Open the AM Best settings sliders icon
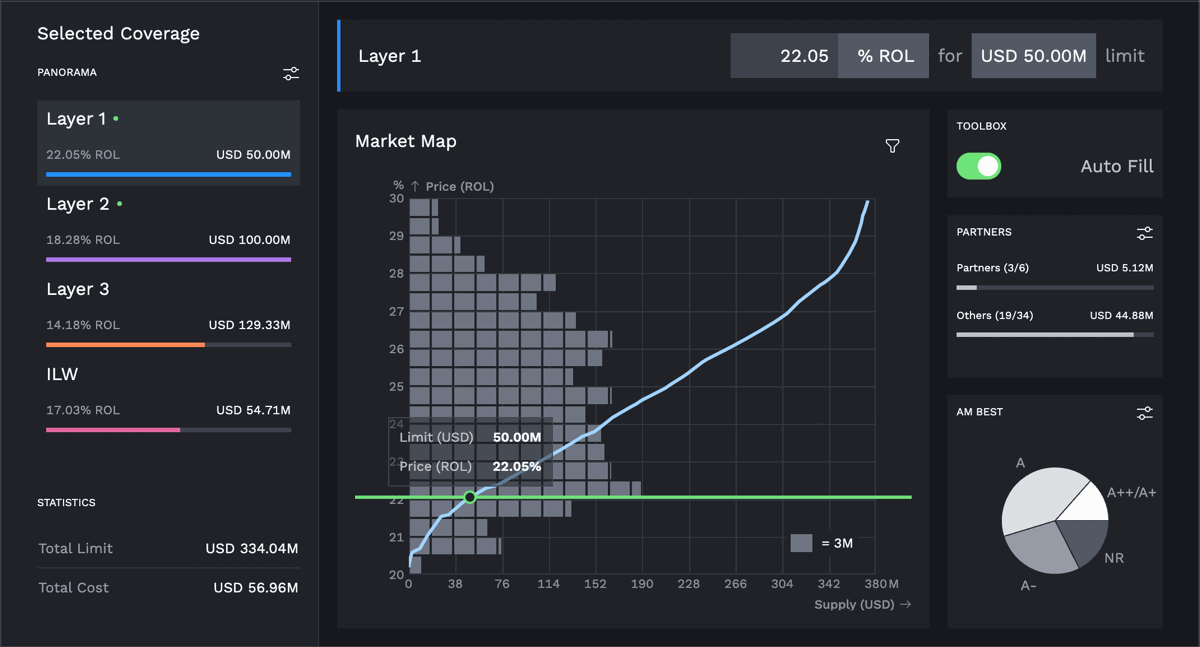 (x=1144, y=413)
